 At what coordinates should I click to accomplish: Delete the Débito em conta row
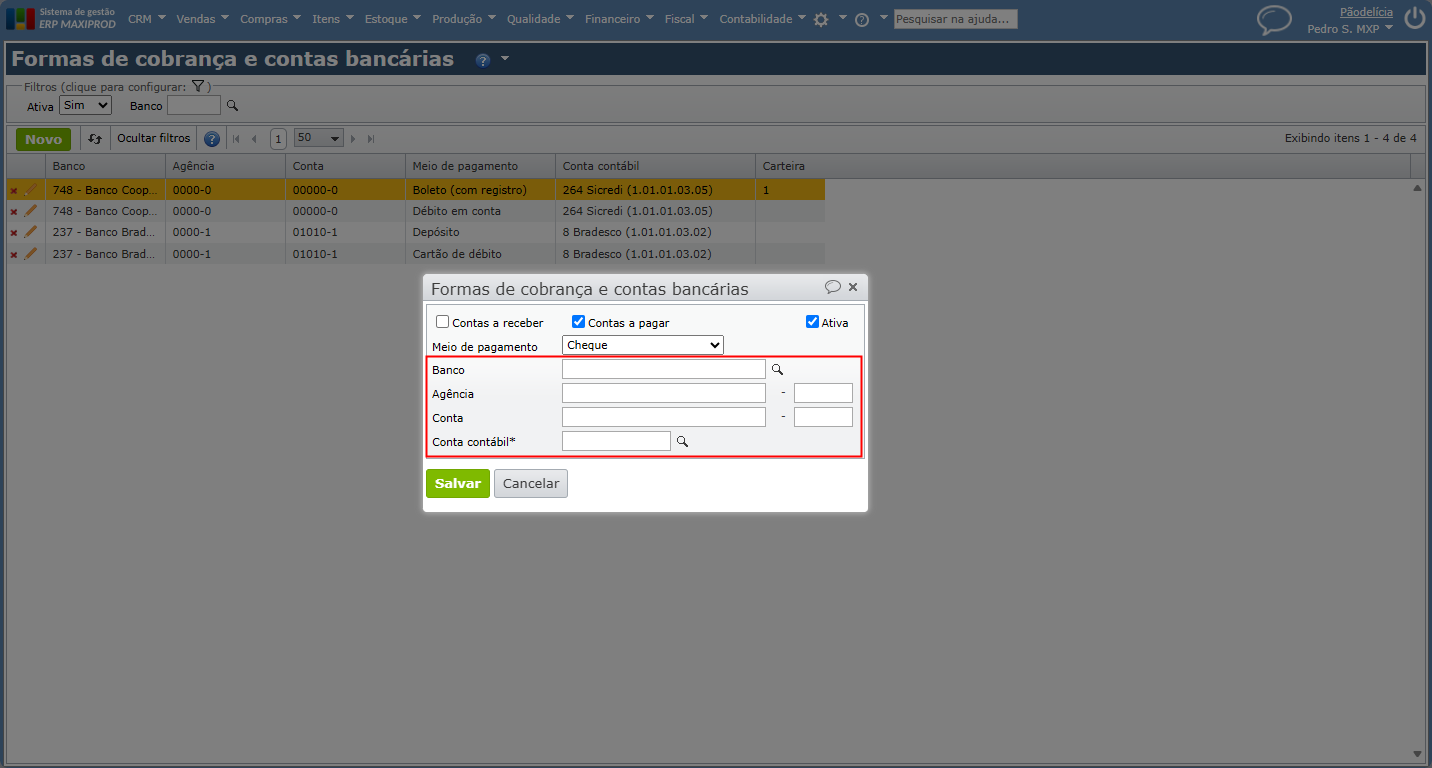14,212
